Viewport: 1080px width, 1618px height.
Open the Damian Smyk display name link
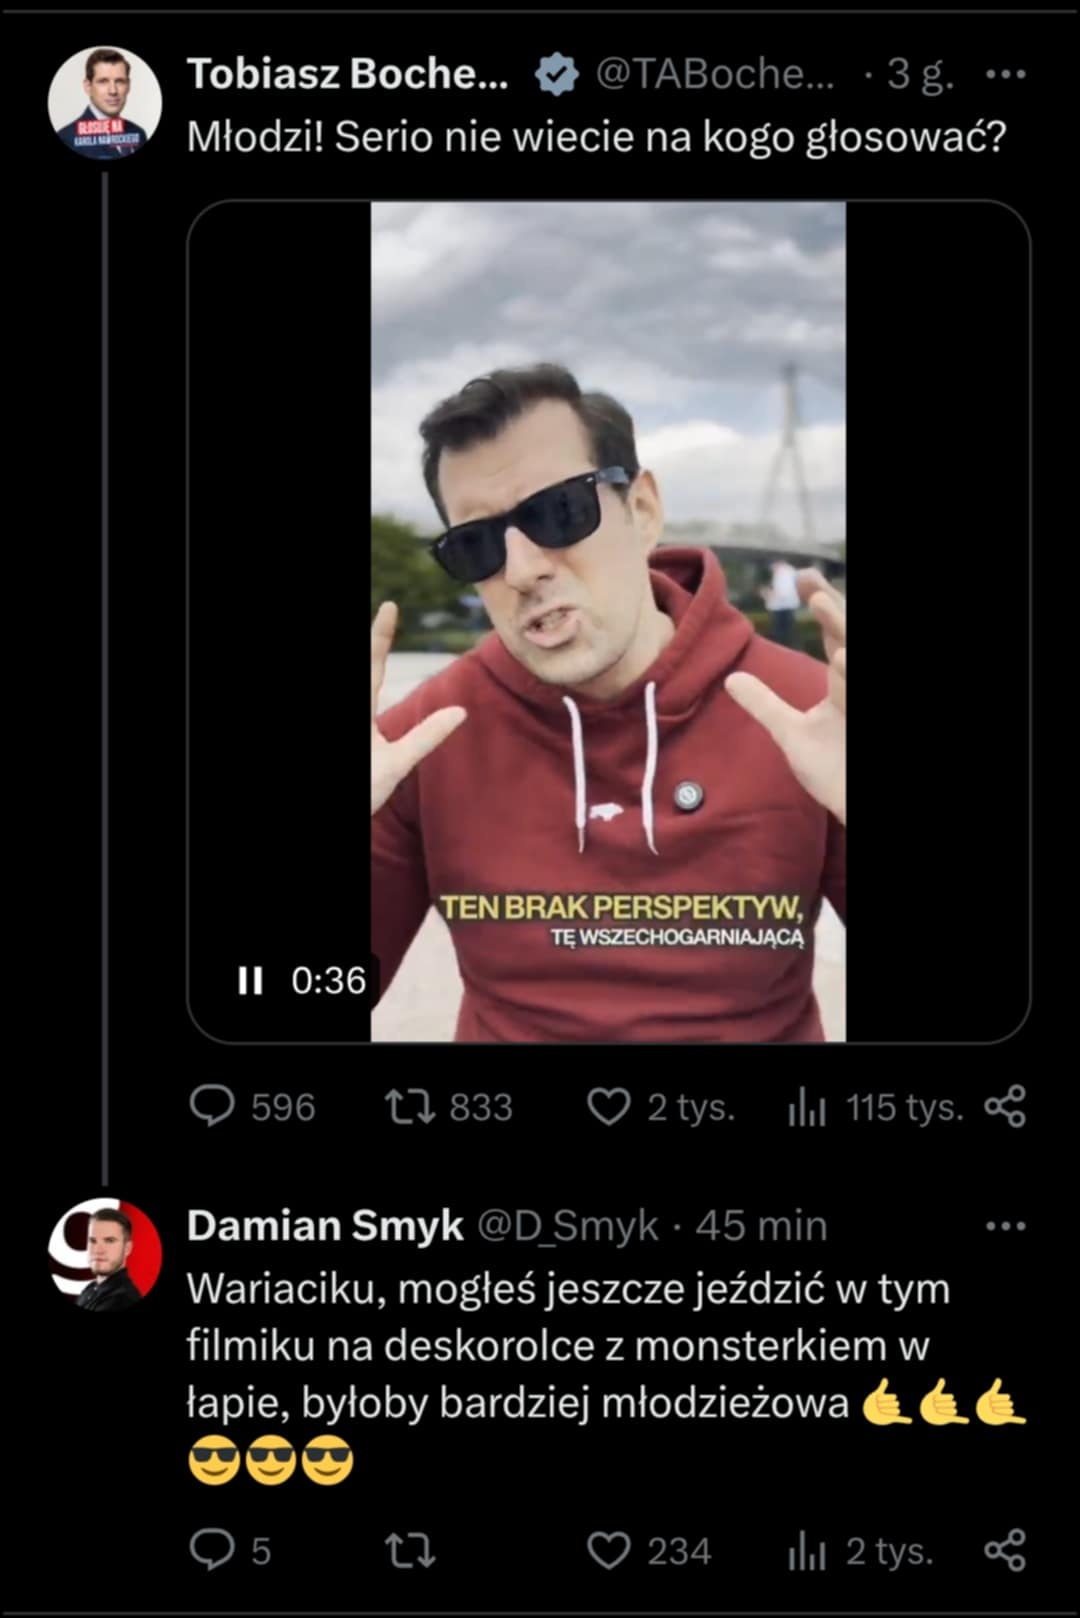tap(325, 1226)
